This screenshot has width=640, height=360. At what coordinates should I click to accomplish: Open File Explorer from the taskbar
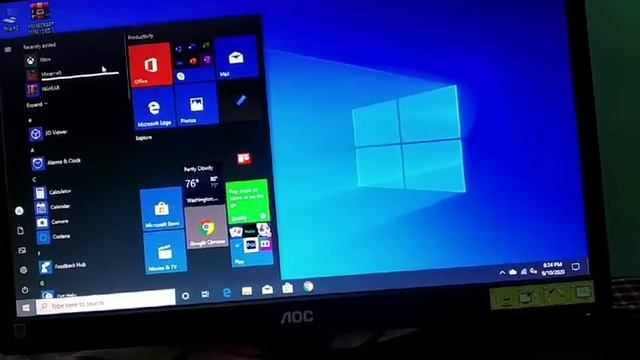point(247,291)
